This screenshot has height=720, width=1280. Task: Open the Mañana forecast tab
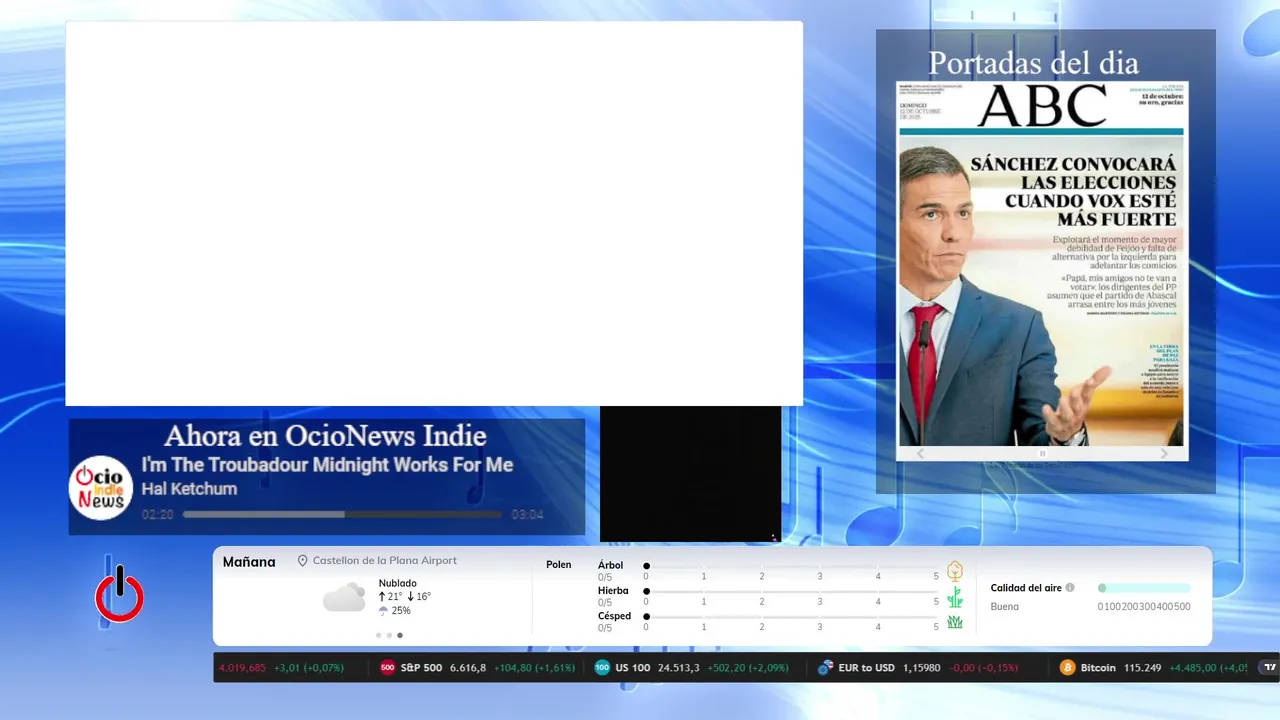point(249,562)
